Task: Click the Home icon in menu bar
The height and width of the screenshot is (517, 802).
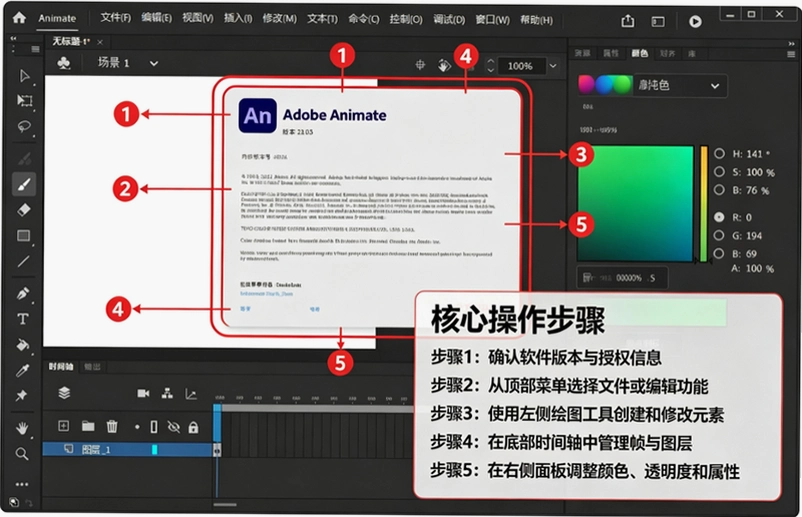Action: pos(19,18)
